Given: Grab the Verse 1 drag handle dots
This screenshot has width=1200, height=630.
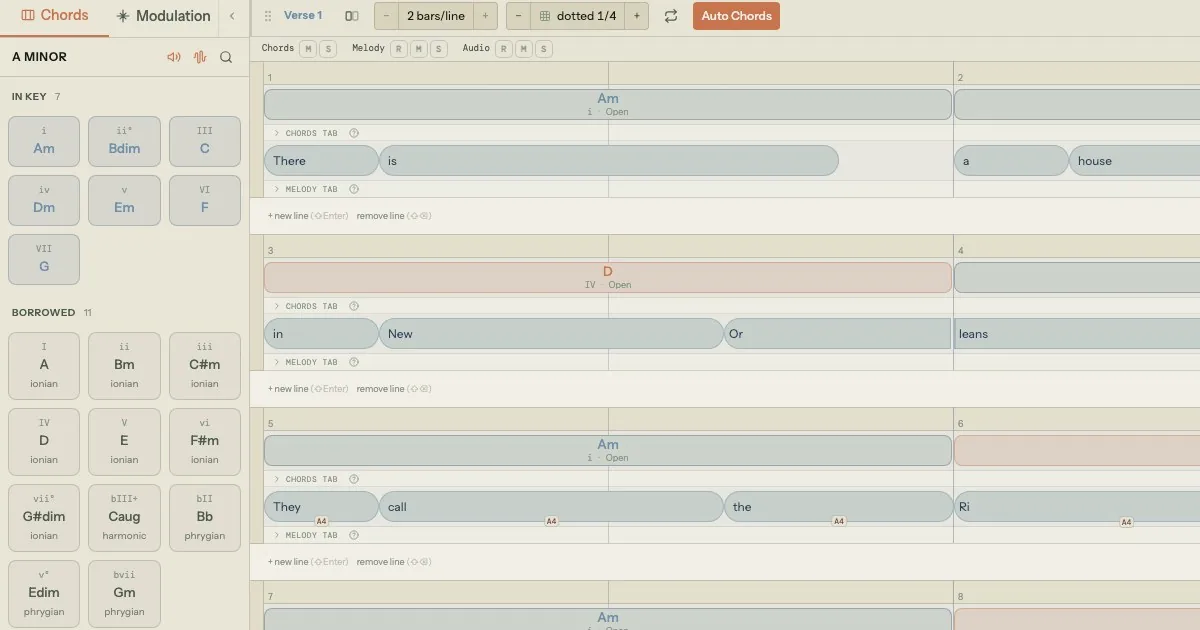Looking at the screenshot, I should 267,16.
